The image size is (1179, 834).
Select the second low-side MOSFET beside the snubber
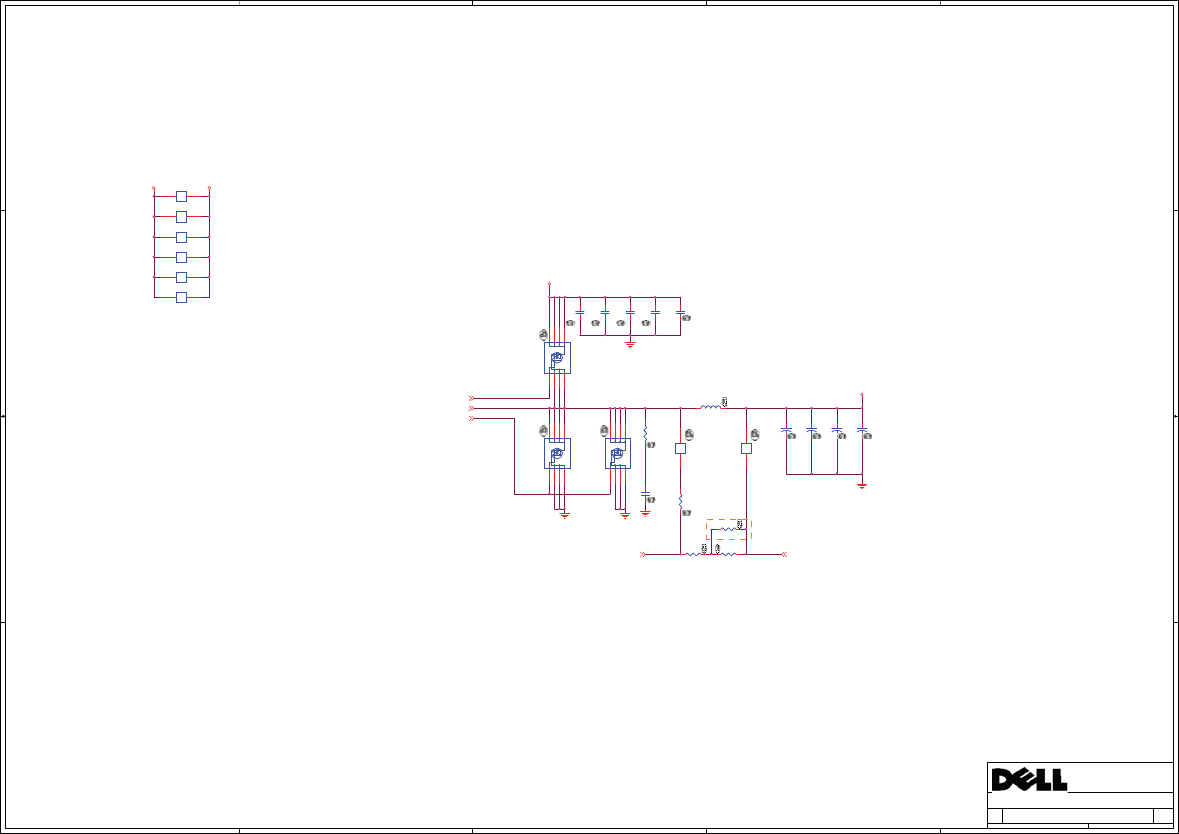[618, 453]
